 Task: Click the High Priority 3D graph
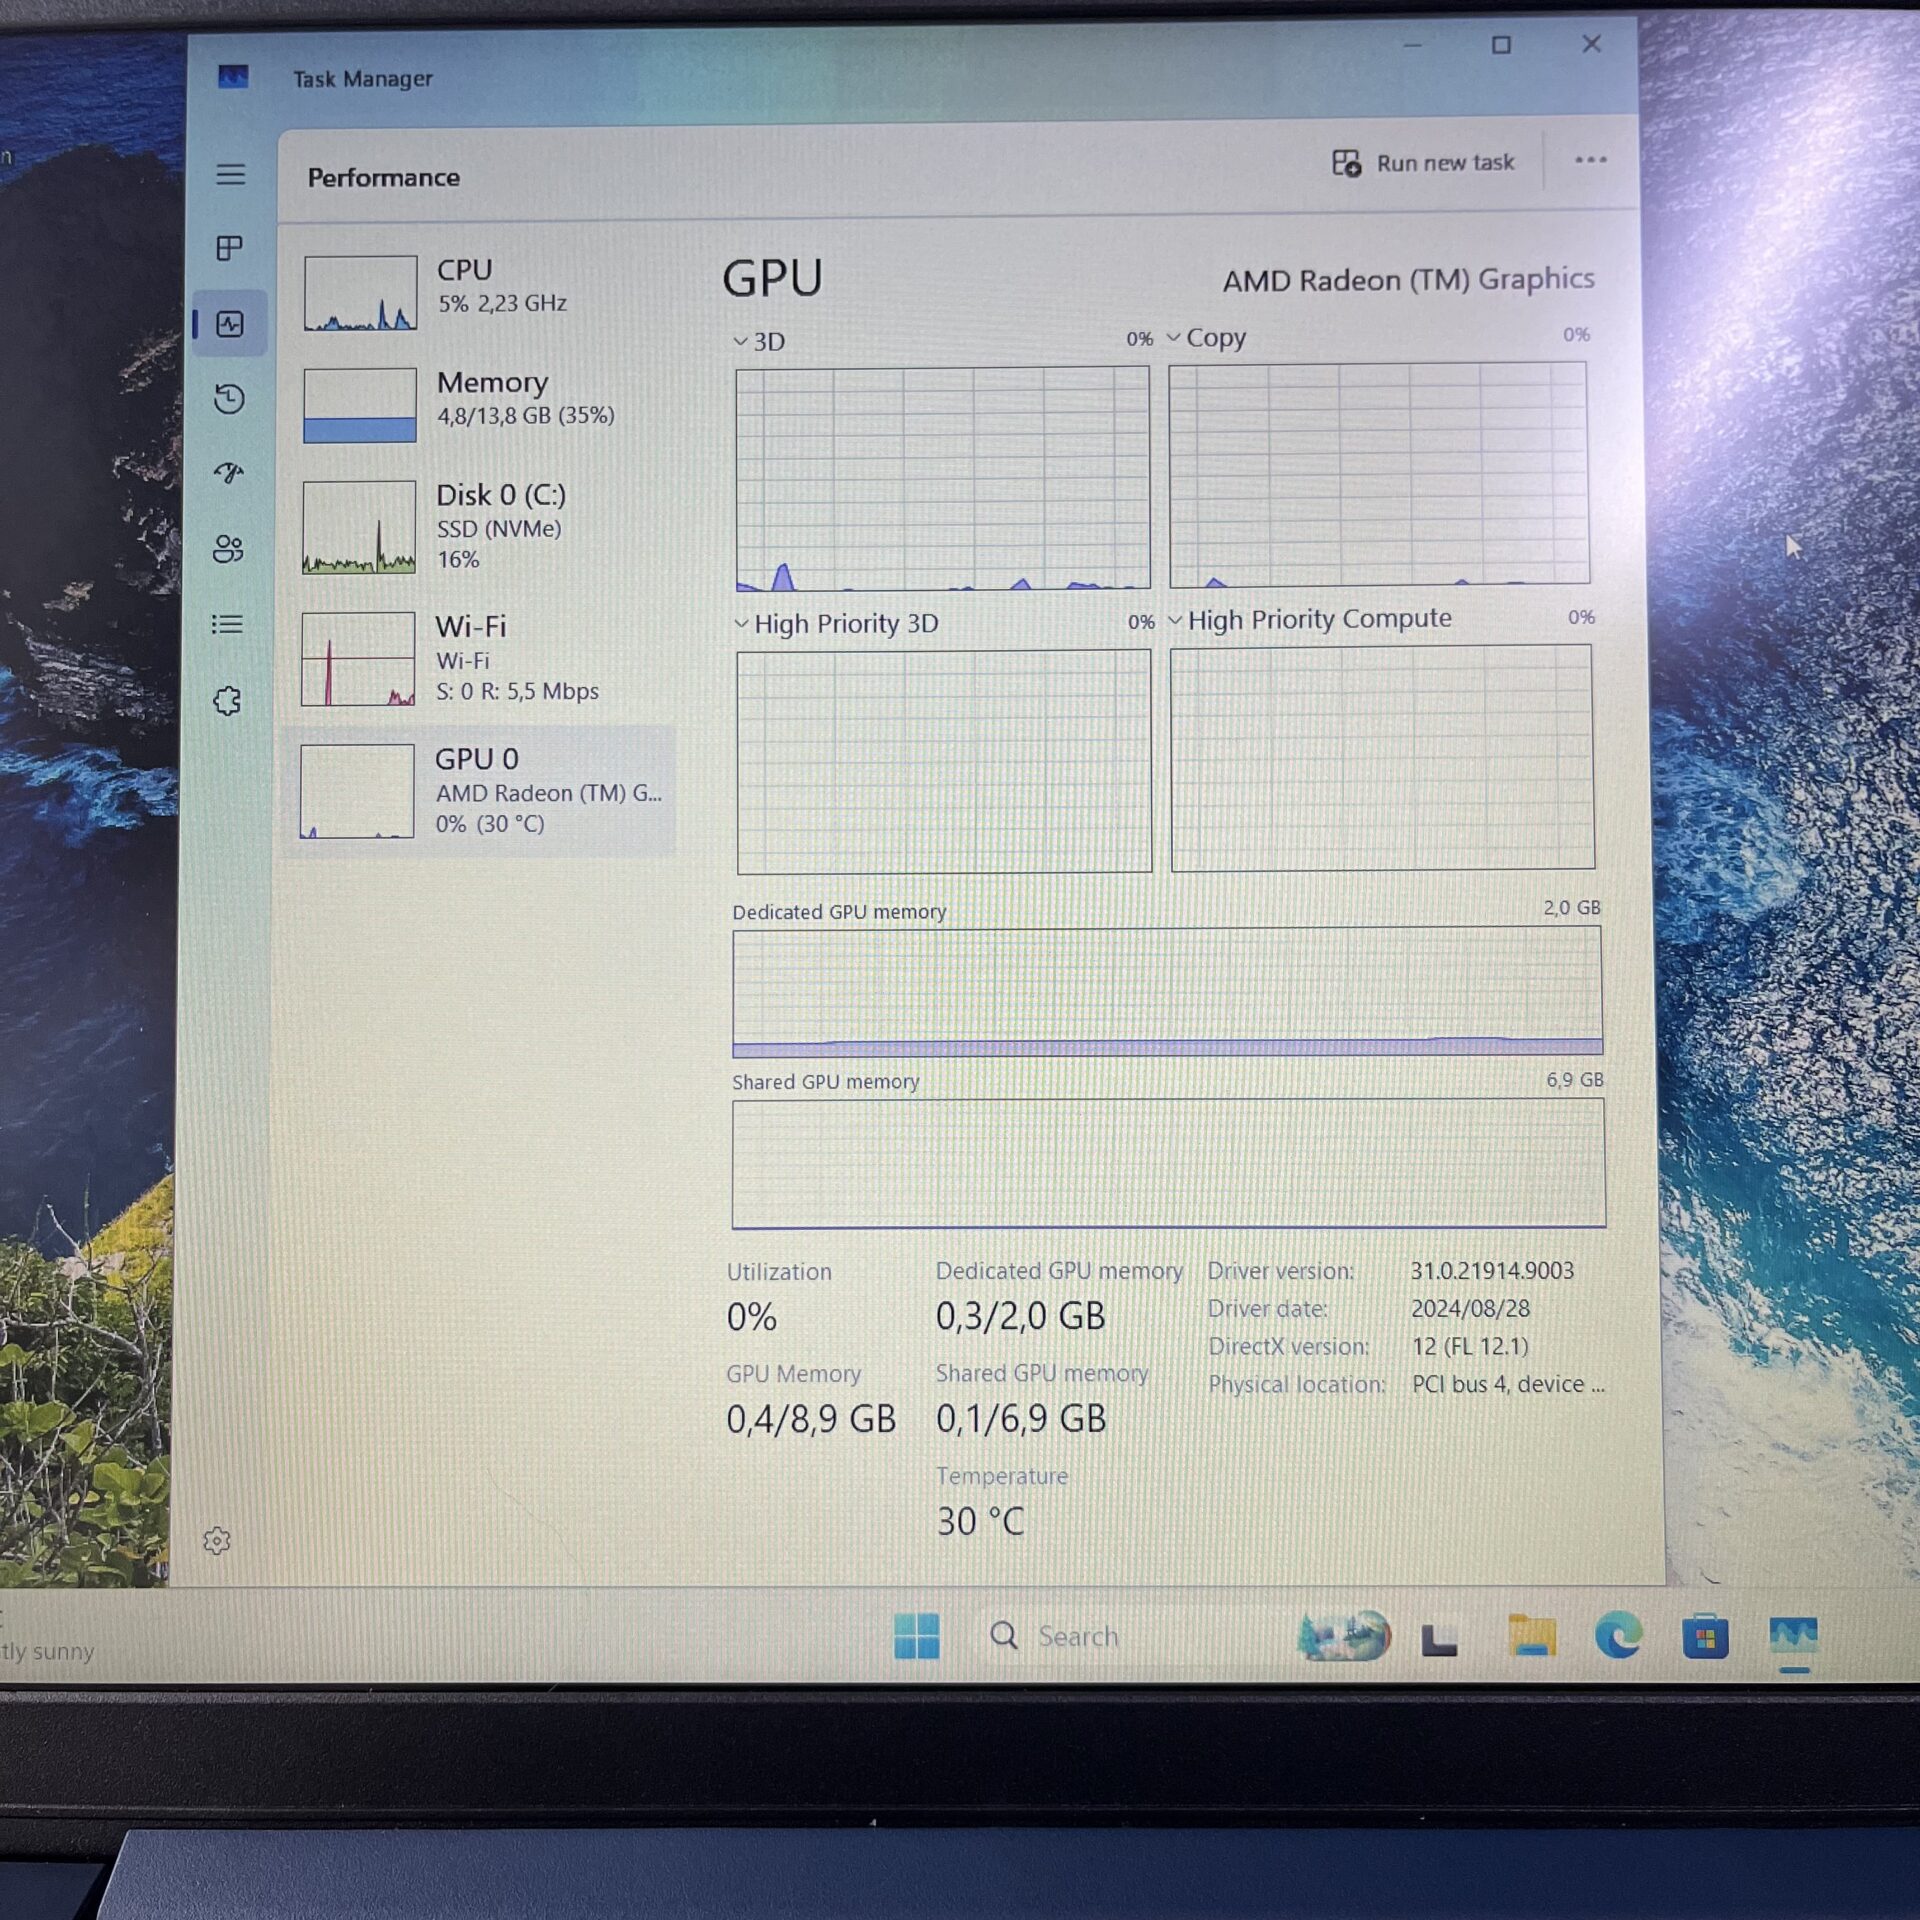(944, 762)
